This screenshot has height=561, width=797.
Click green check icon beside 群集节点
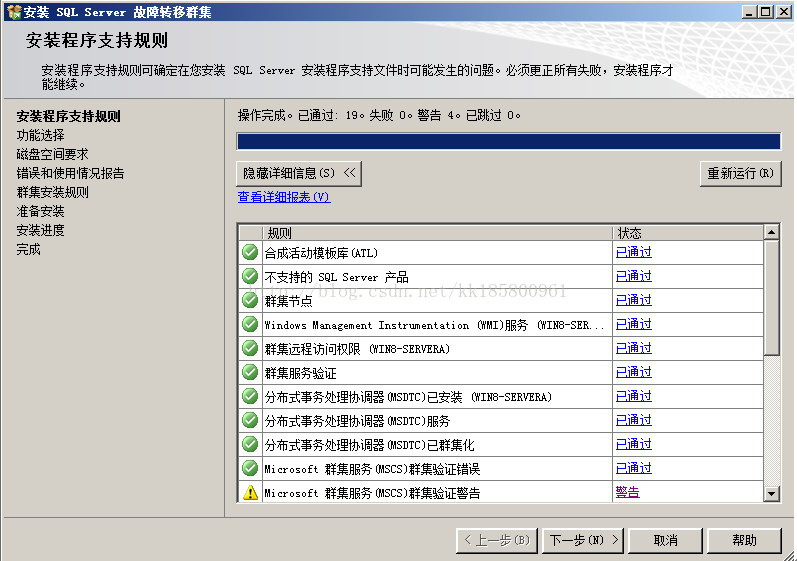coord(250,300)
